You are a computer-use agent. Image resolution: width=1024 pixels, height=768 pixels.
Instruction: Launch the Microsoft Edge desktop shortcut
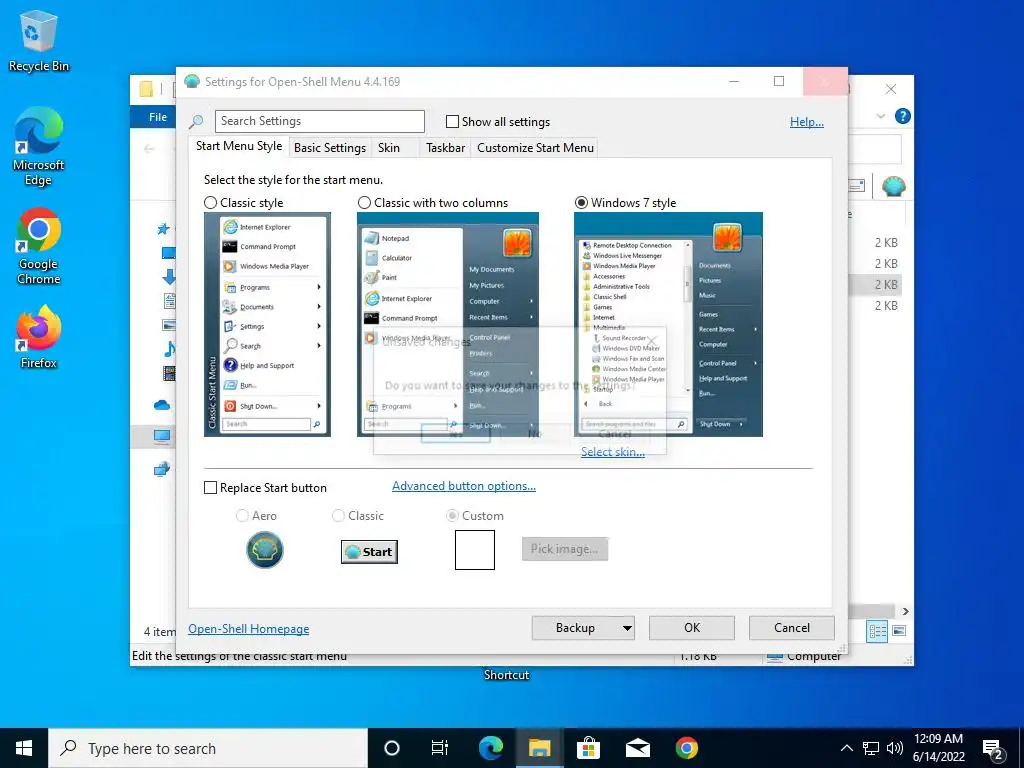pyautogui.click(x=38, y=146)
